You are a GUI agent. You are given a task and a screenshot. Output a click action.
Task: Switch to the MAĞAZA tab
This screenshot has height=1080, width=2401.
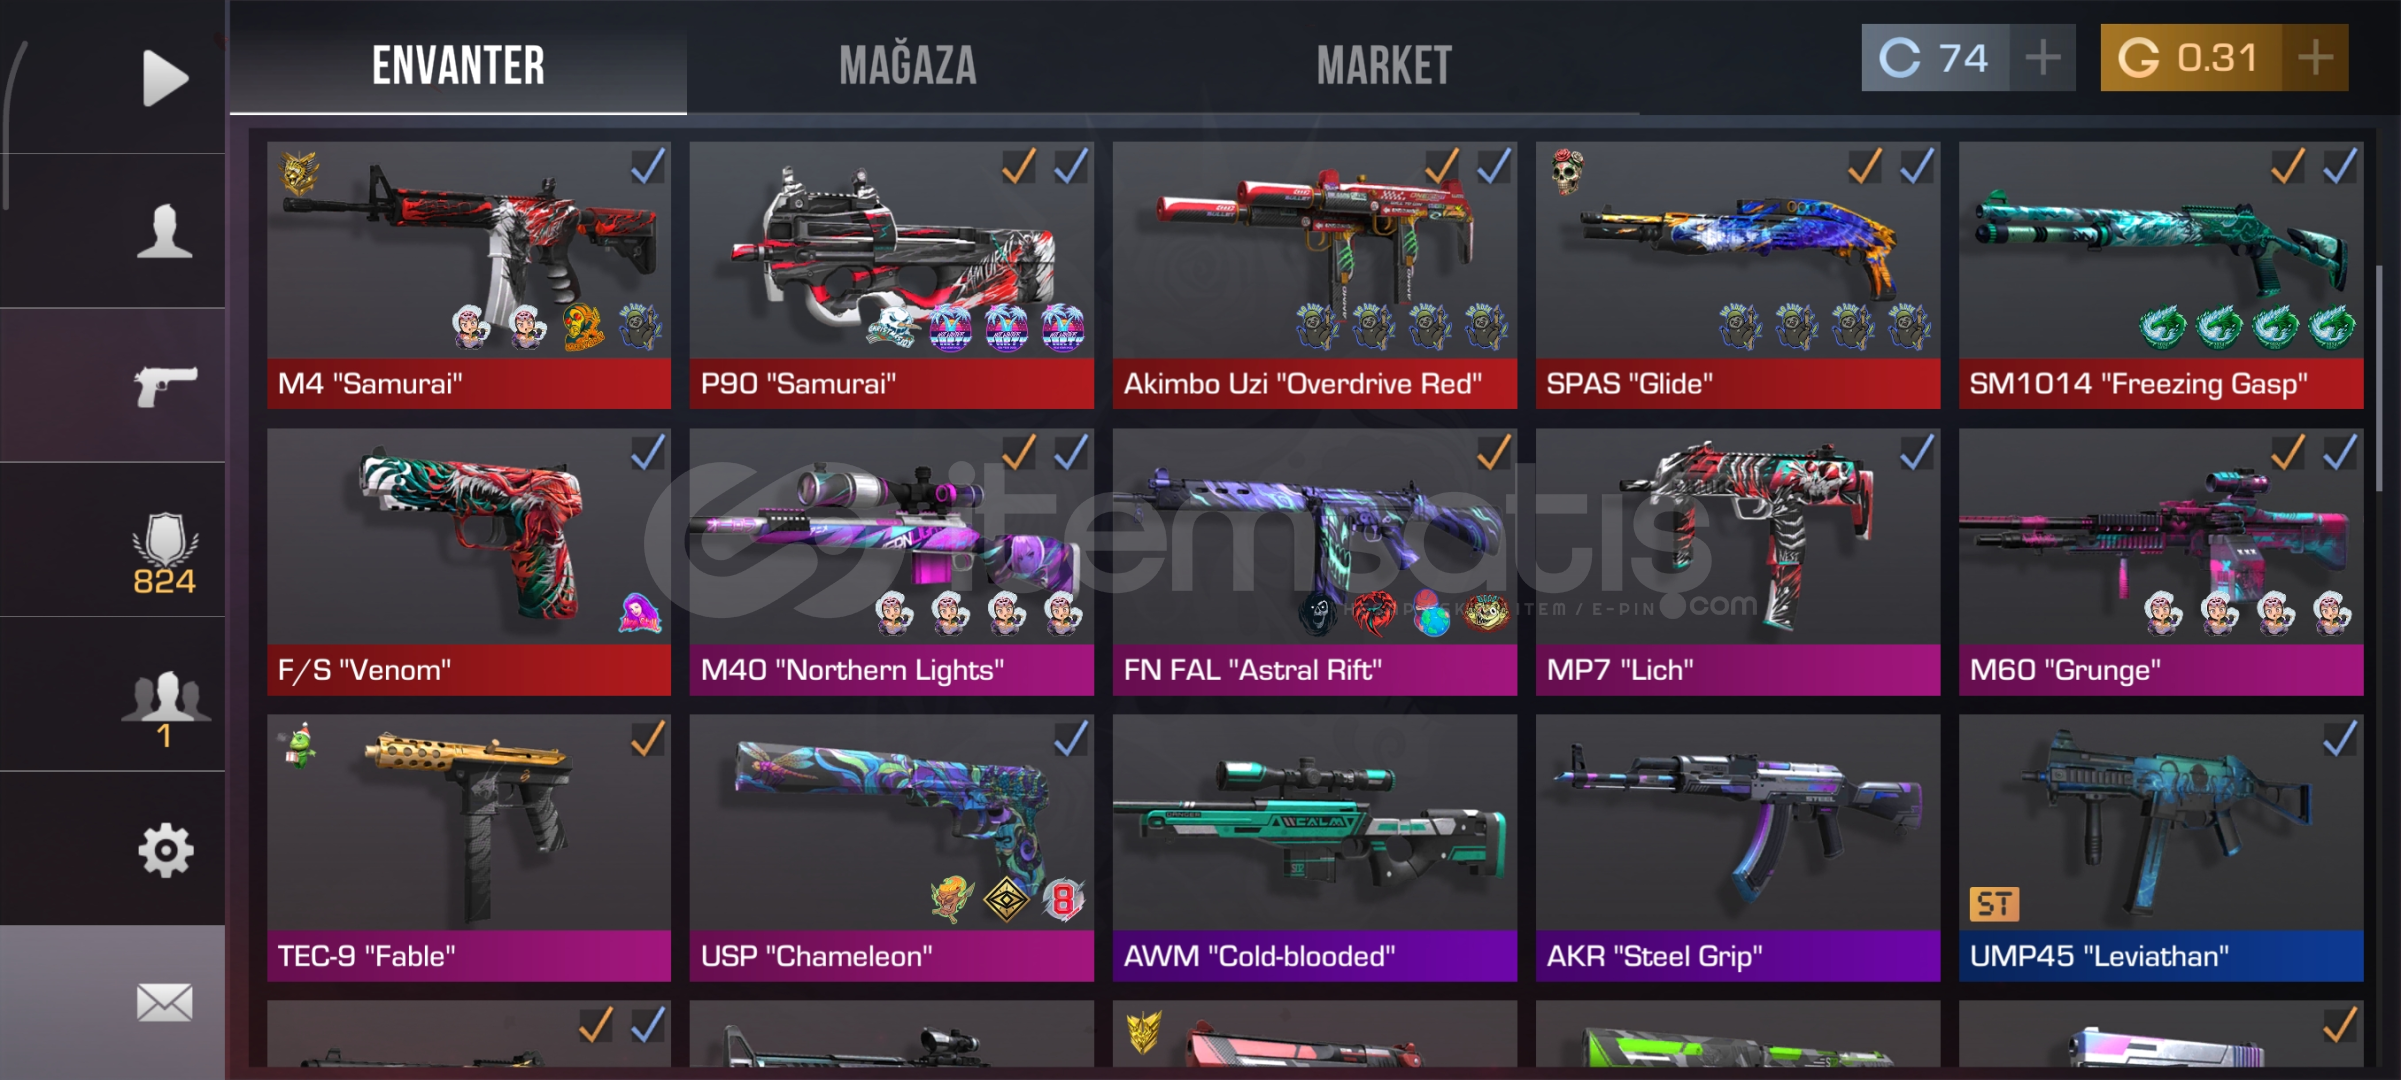(908, 66)
